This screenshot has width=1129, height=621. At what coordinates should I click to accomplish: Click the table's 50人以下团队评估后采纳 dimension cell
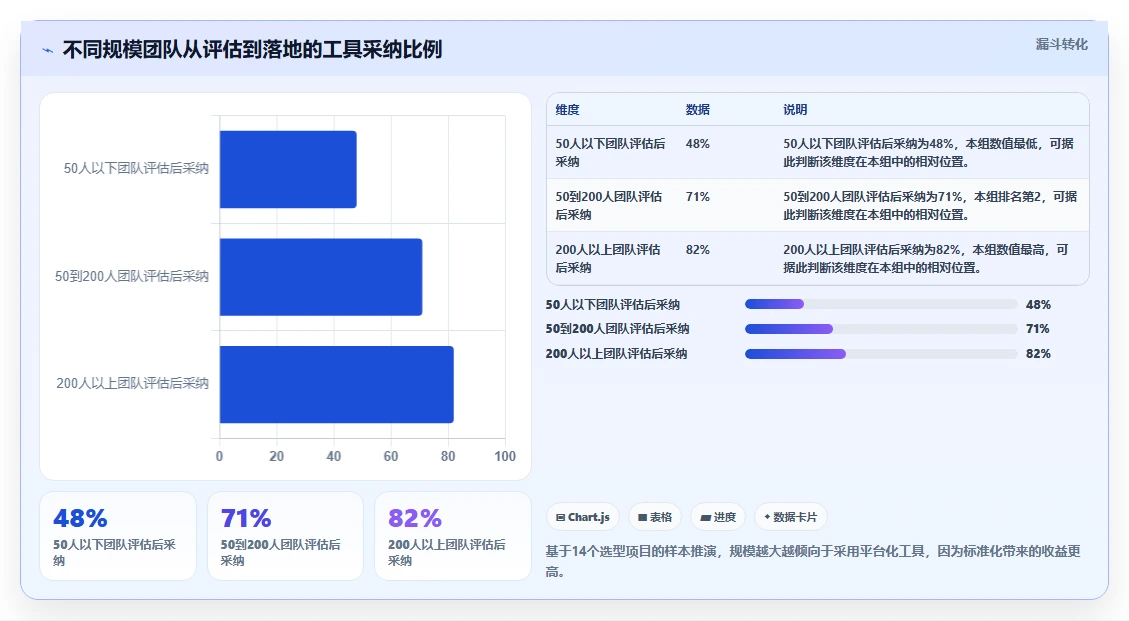[x=611, y=153]
